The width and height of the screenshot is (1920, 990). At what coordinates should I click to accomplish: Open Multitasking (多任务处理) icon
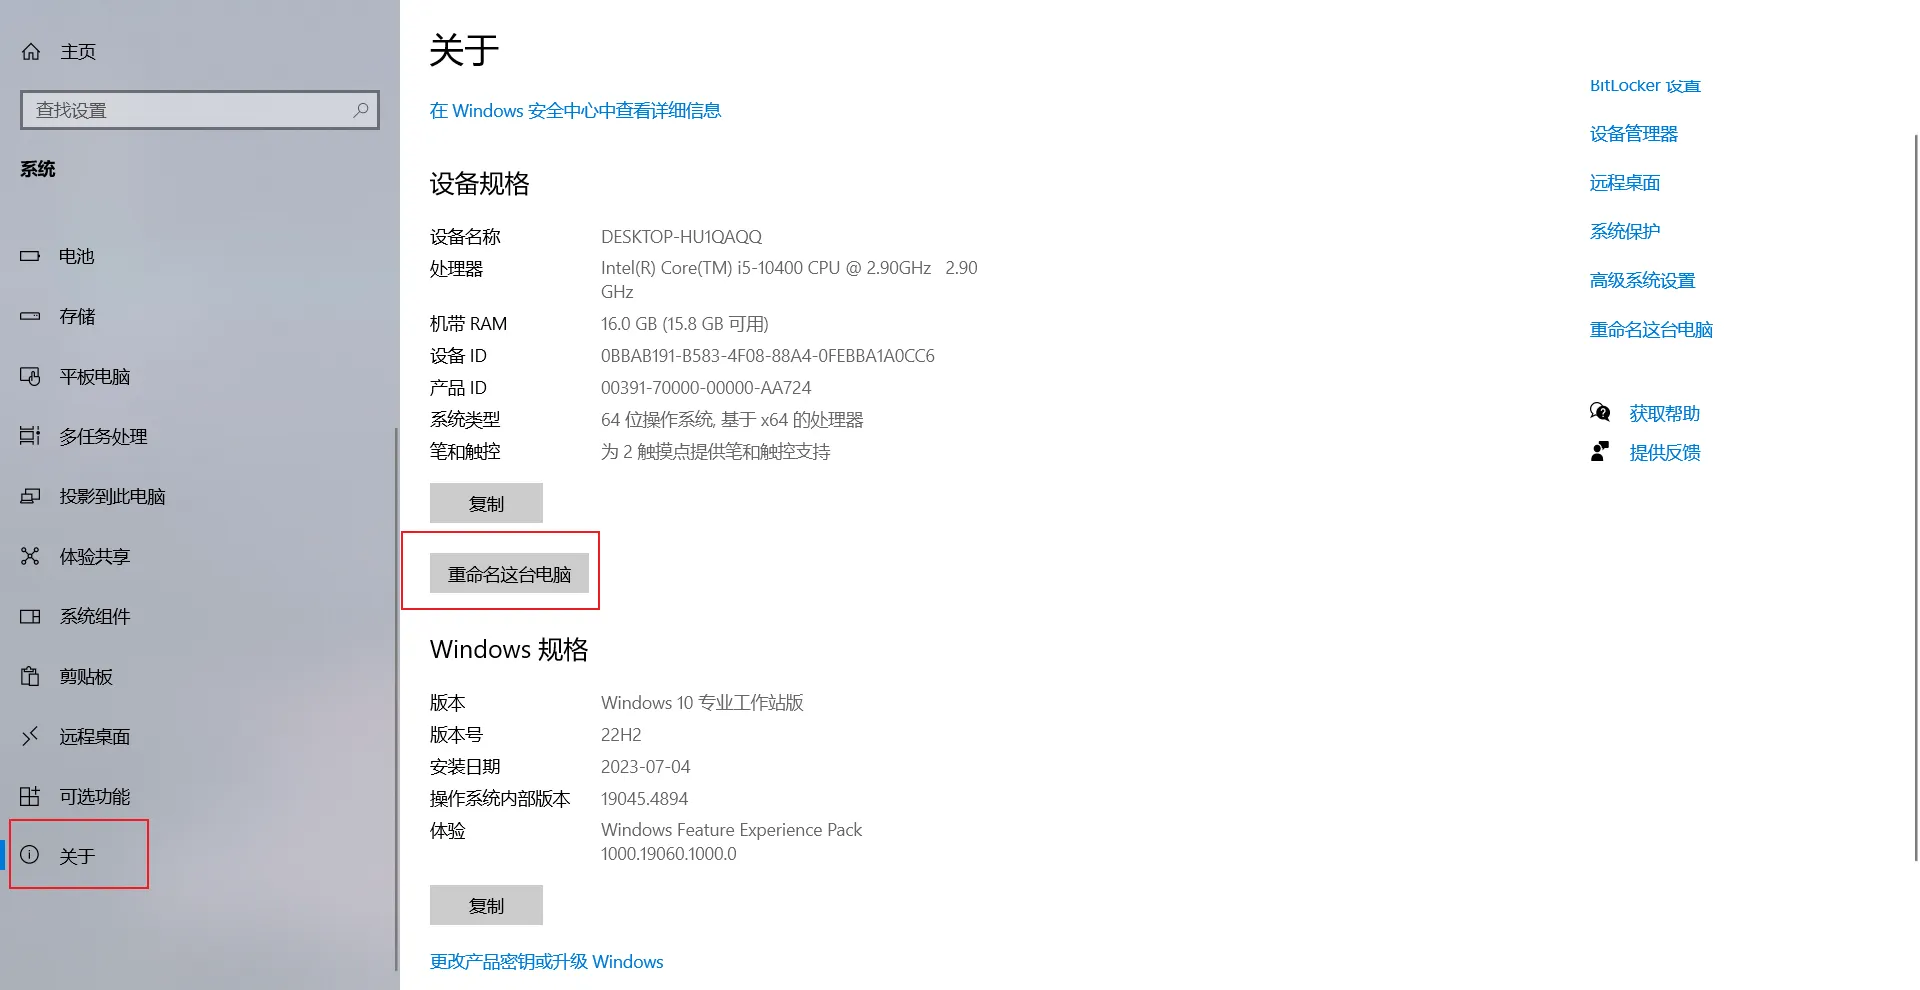(30, 436)
